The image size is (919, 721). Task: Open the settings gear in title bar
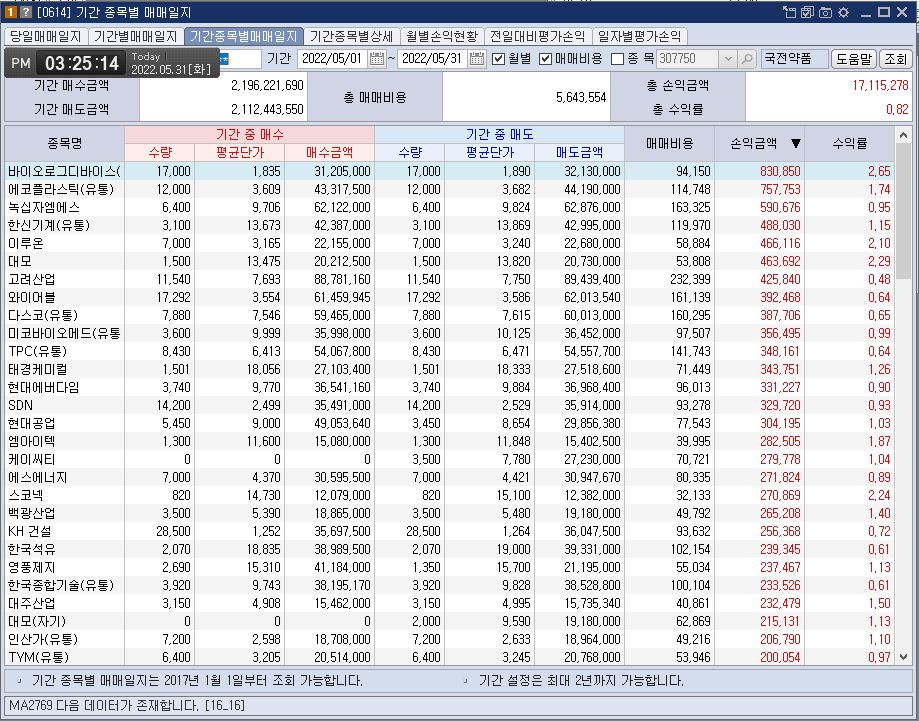point(843,13)
